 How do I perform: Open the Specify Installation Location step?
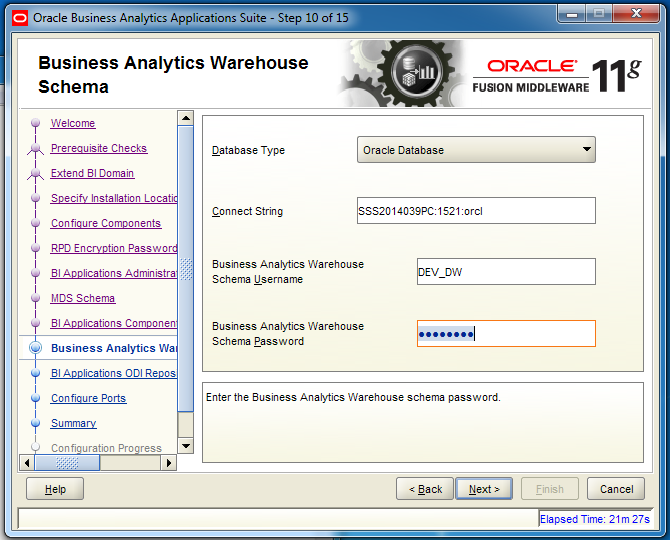coord(114,198)
